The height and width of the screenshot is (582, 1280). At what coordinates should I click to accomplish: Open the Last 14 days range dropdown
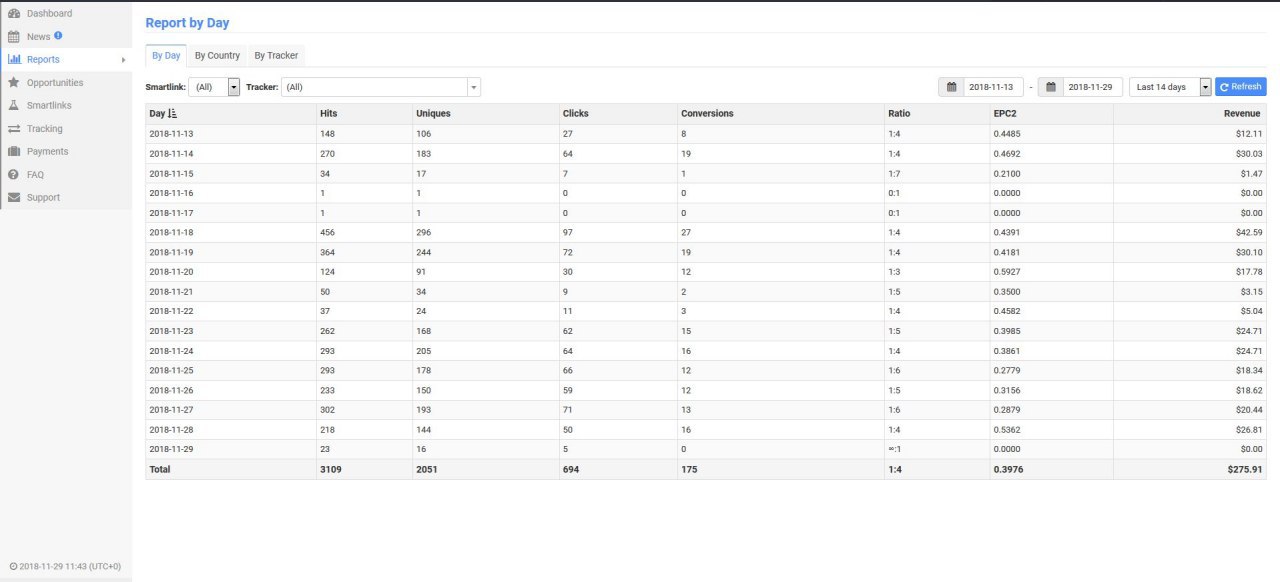[1205, 87]
